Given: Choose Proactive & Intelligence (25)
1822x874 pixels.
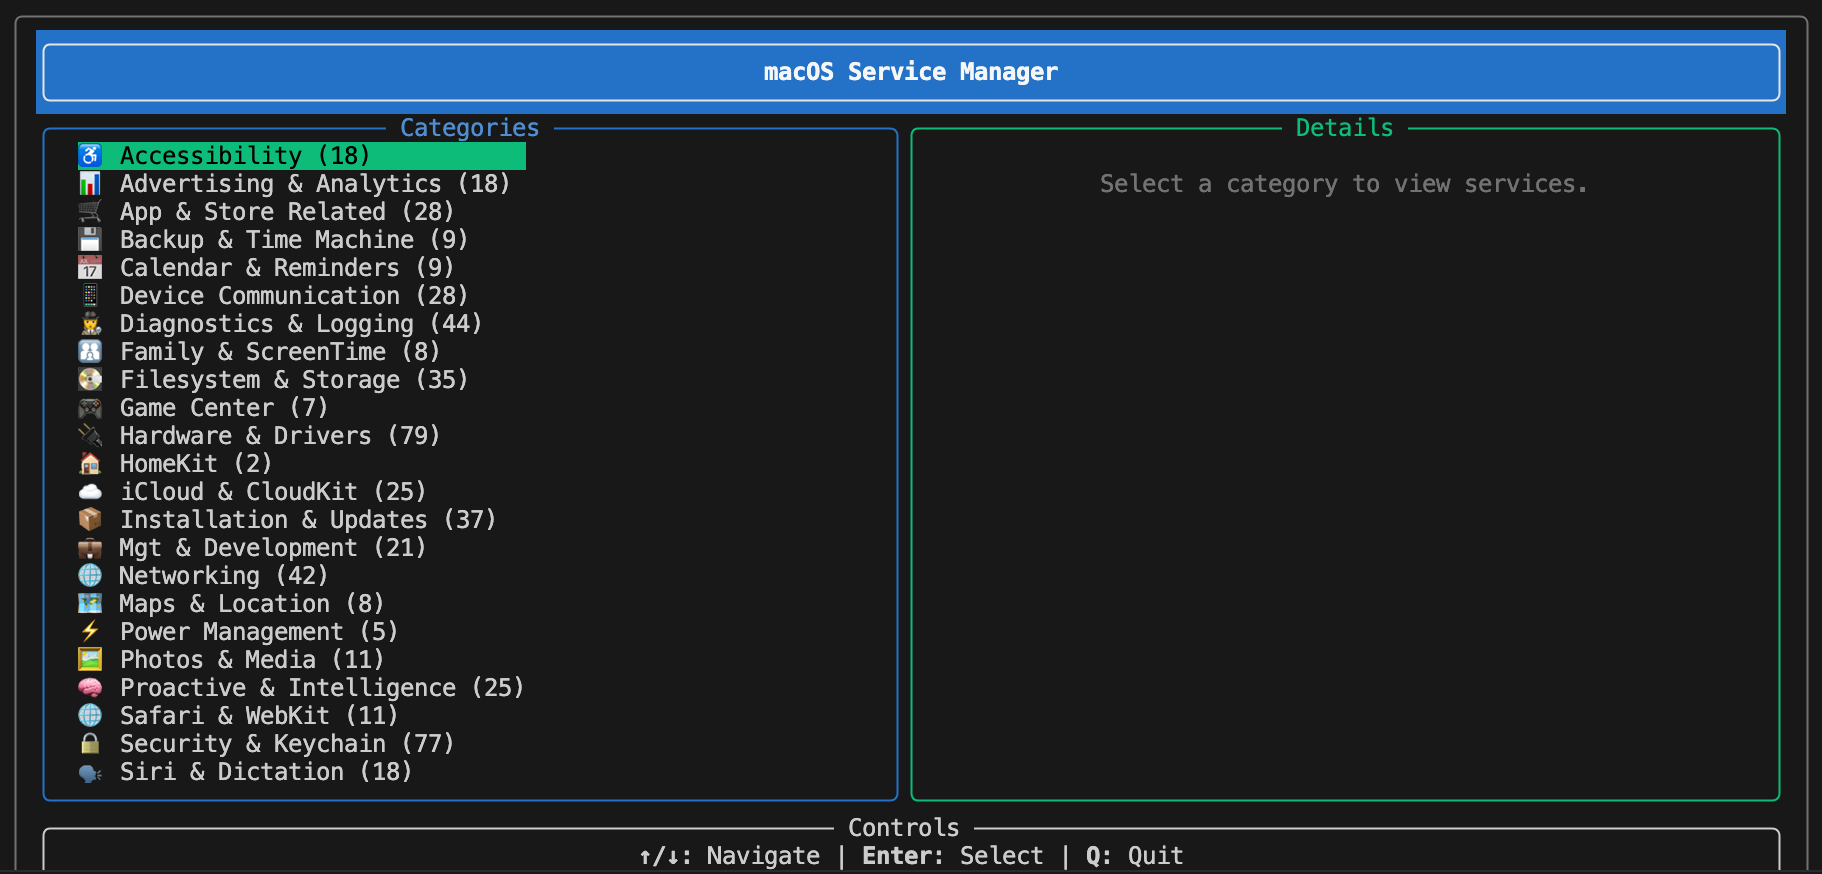Looking at the screenshot, I should tap(322, 687).
